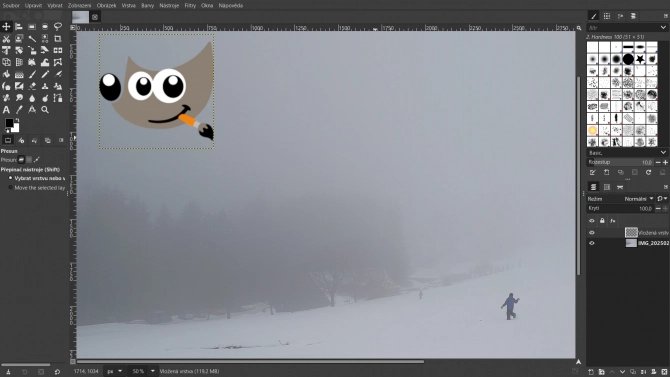
Task: Select the IMG_202502 layer row
Action: tap(627, 243)
